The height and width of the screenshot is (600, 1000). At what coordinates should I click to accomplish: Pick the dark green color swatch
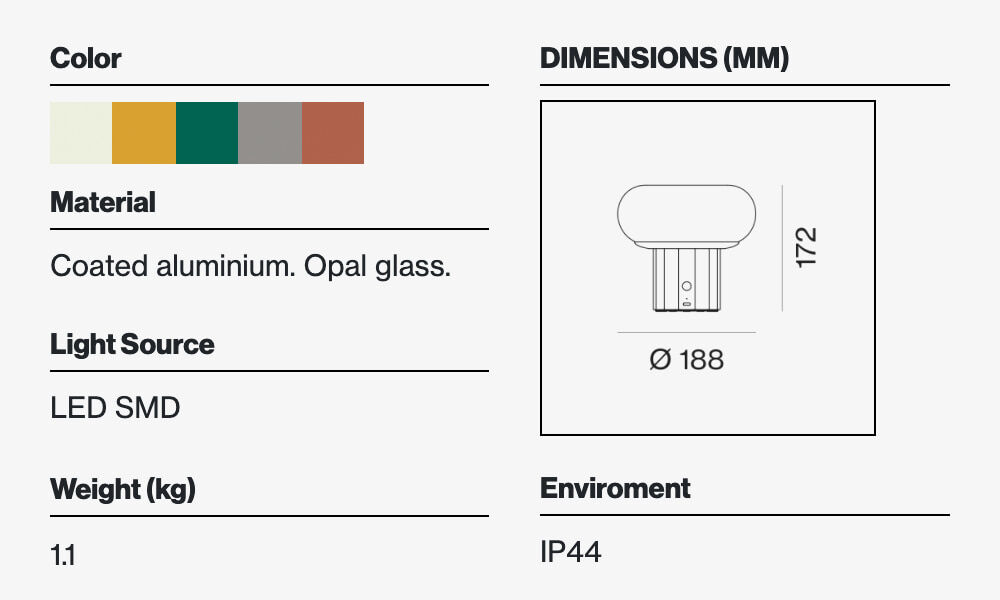click(x=207, y=133)
